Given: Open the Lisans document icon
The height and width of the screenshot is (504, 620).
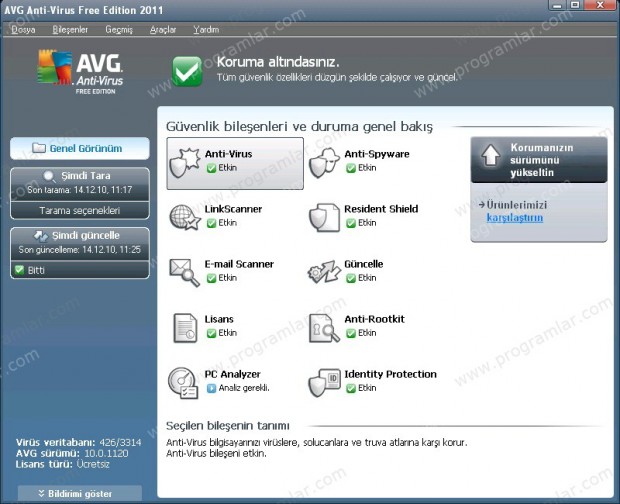Looking at the screenshot, I should click(185, 328).
